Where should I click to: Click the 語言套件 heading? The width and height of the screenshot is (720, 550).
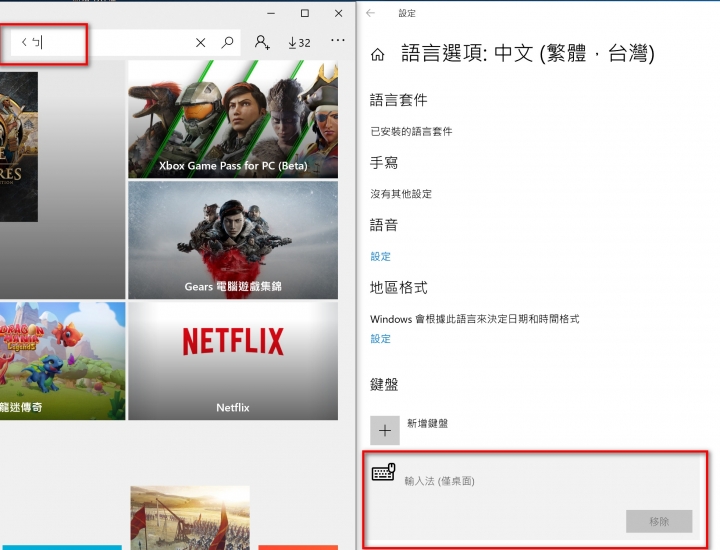399,100
